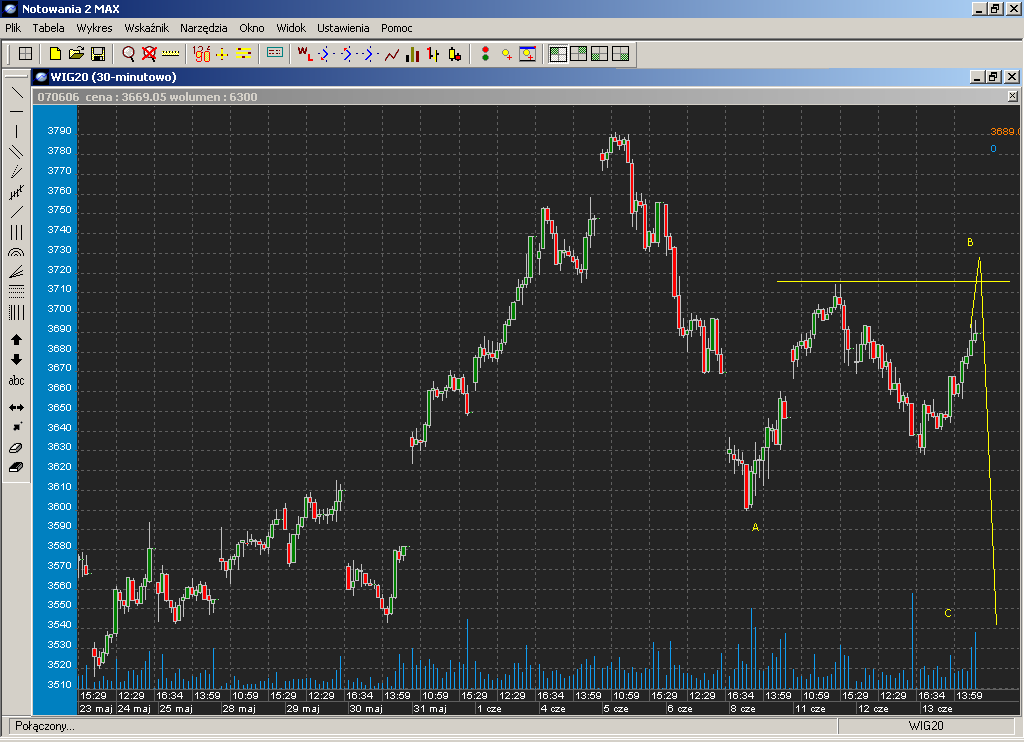The width and height of the screenshot is (1024, 742).
Task: Select the line chart type icon
Action: (391, 53)
